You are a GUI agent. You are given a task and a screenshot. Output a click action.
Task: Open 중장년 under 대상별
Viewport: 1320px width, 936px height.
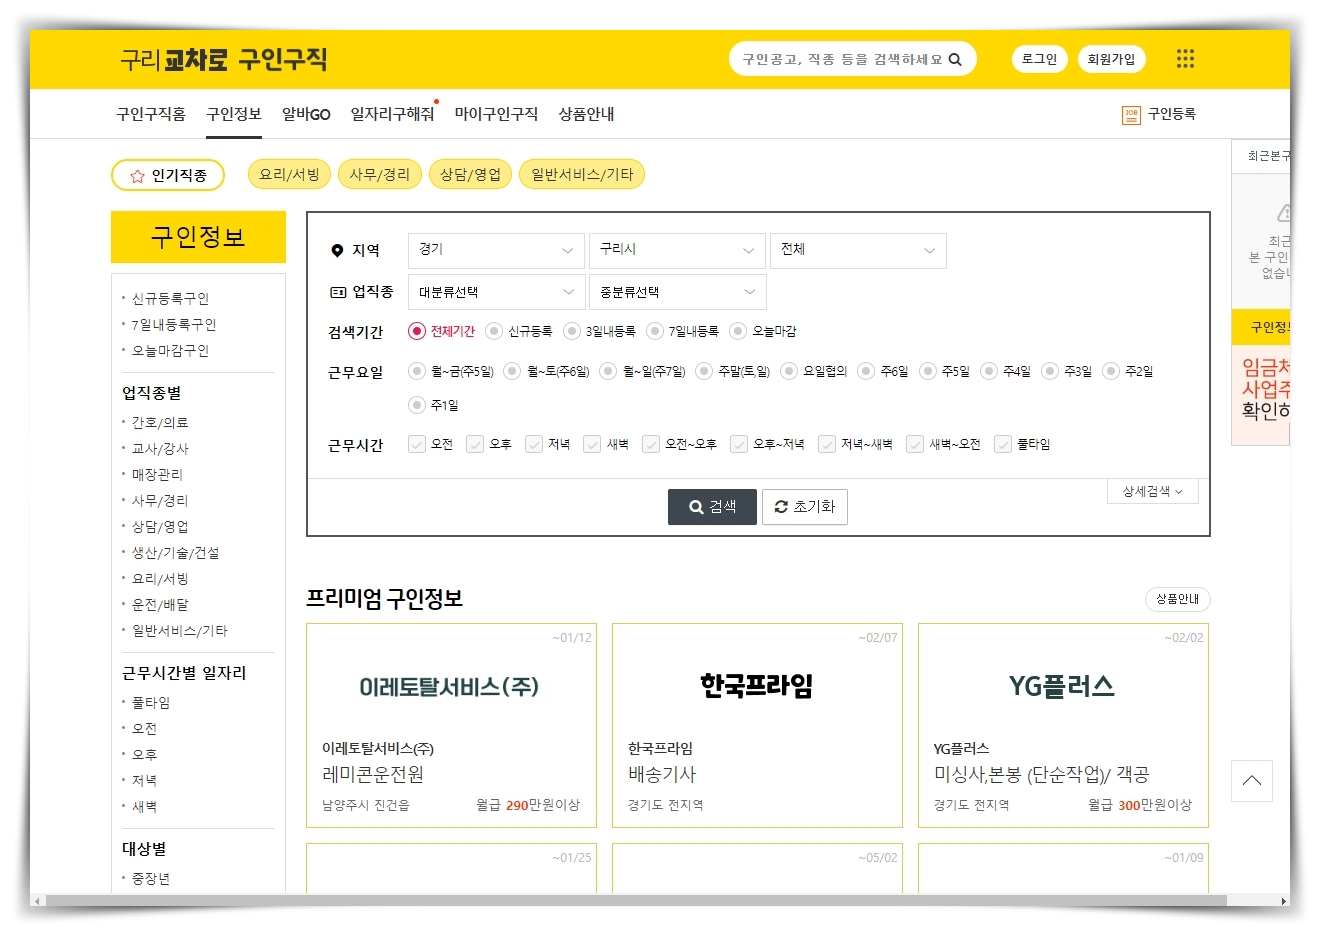[151, 879]
